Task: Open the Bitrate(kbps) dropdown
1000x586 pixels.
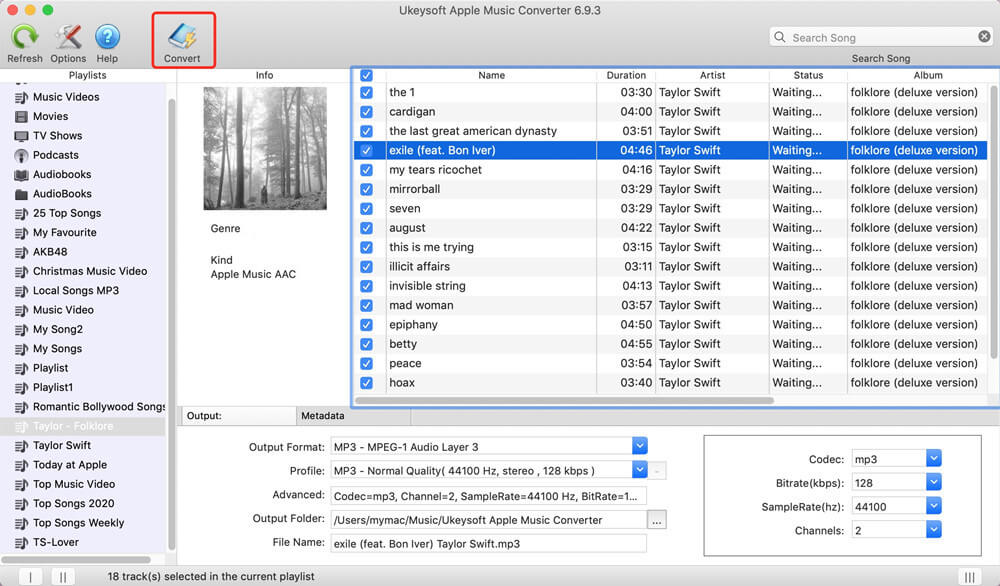Action: 933,482
